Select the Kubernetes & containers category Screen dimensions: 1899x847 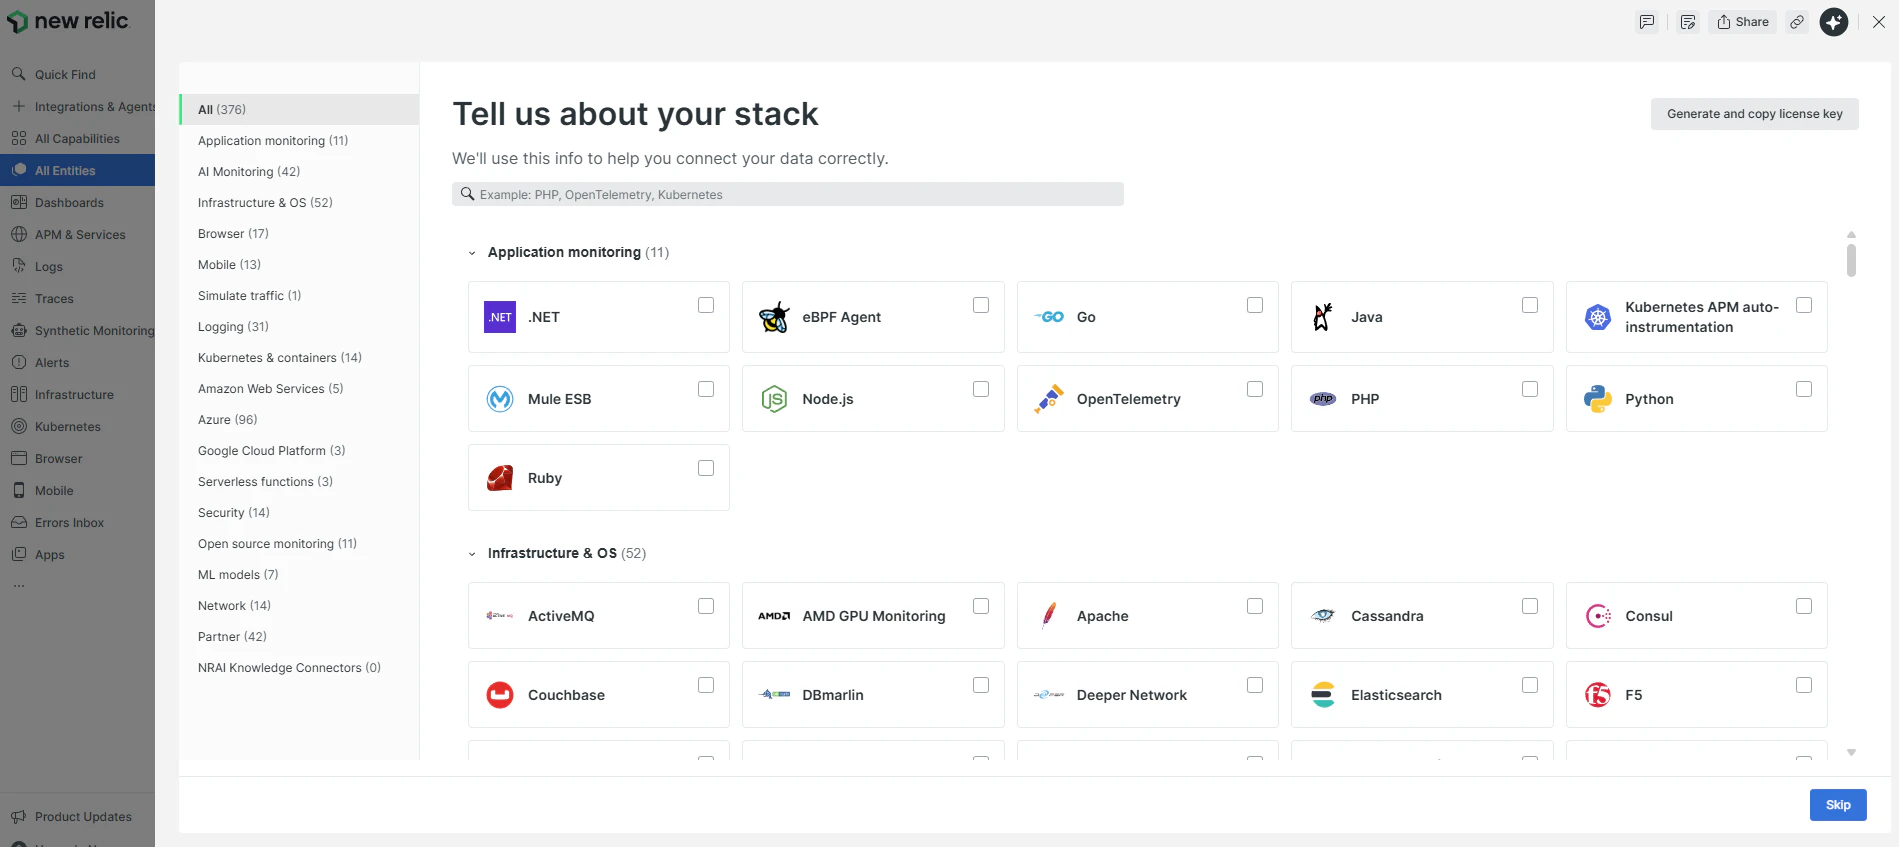(x=279, y=358)
